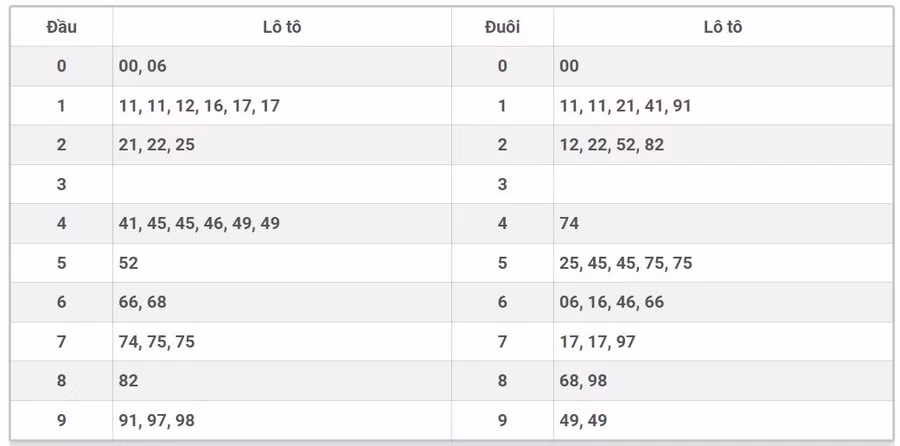Screen dimensions: 900x446
Task: Click the cell containing only 74
Action: tap(569, 224)
